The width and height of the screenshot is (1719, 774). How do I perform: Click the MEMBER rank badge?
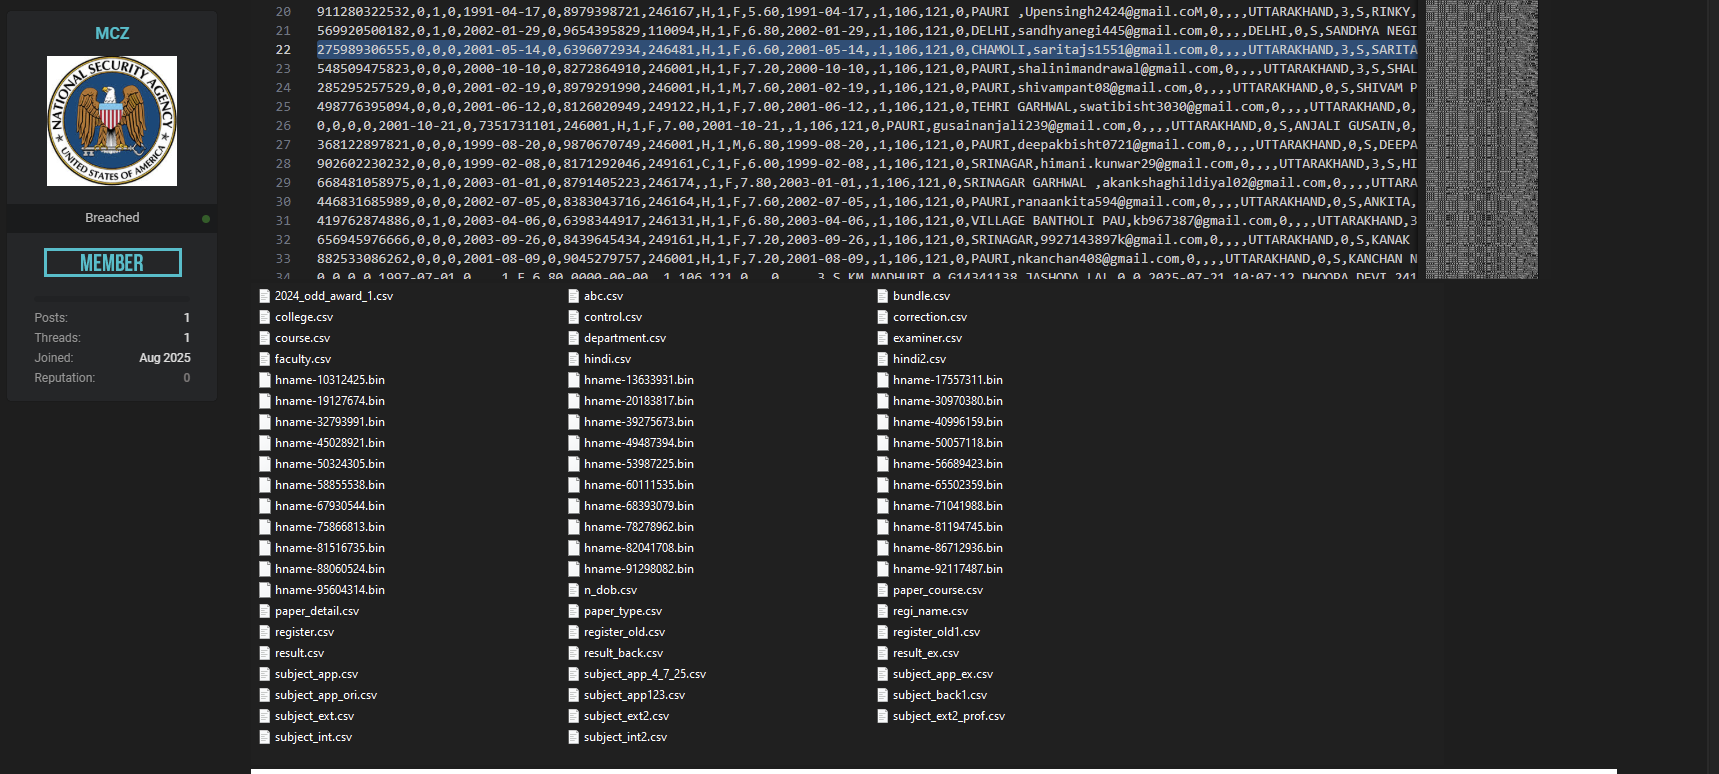[x=112, y=263]
